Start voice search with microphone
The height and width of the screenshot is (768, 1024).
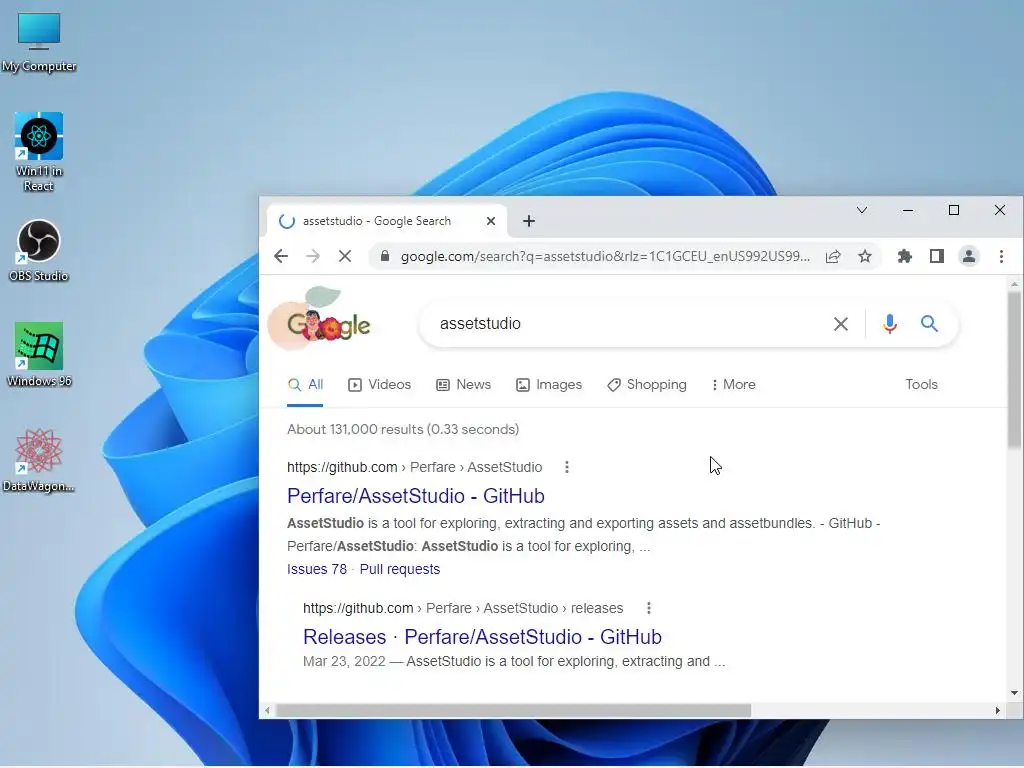889,324
